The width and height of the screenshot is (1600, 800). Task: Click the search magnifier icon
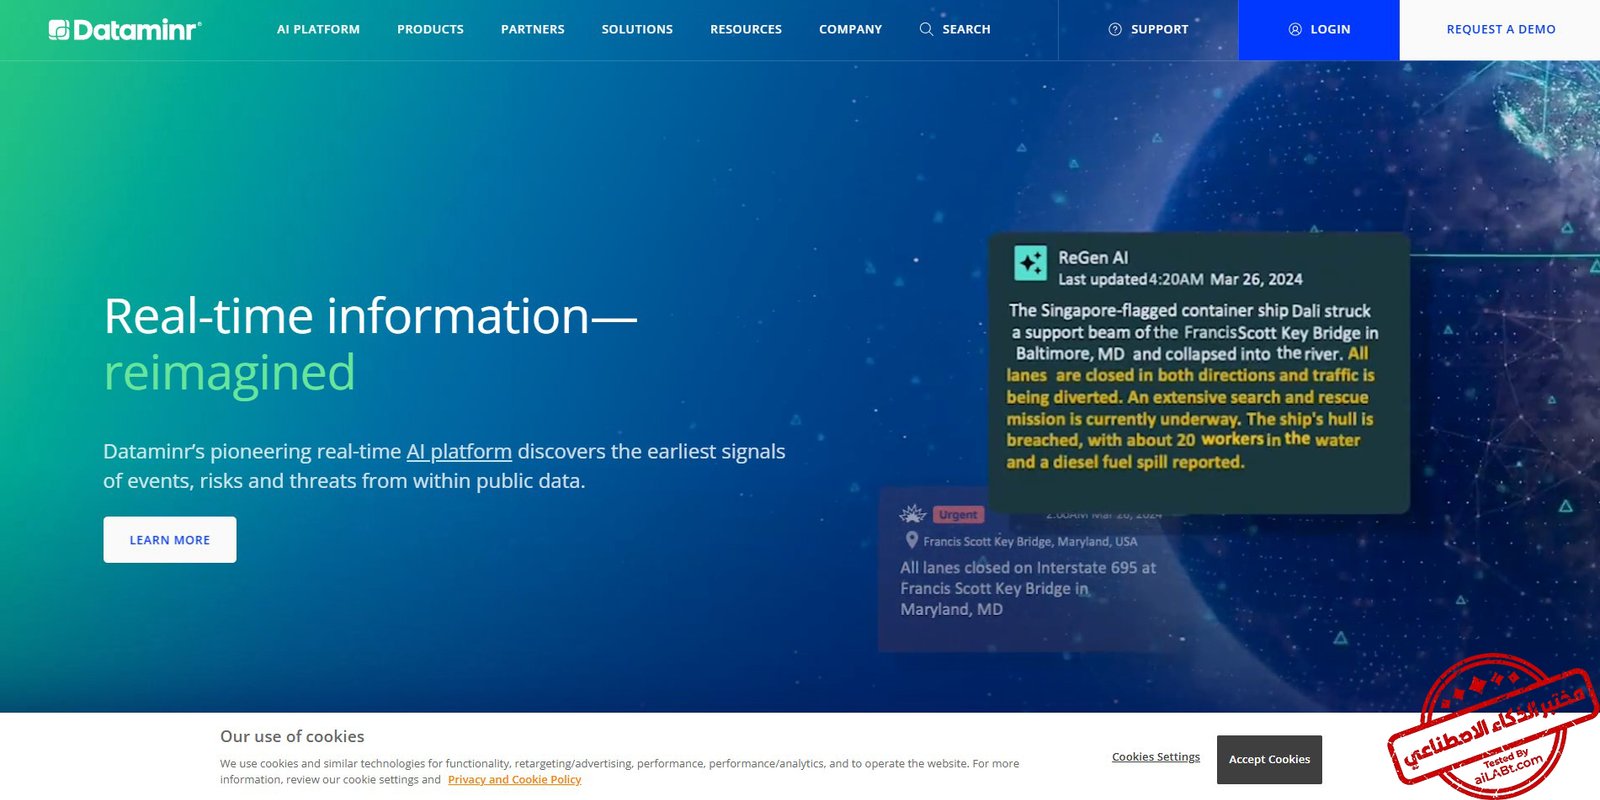(x=926, y=29)
